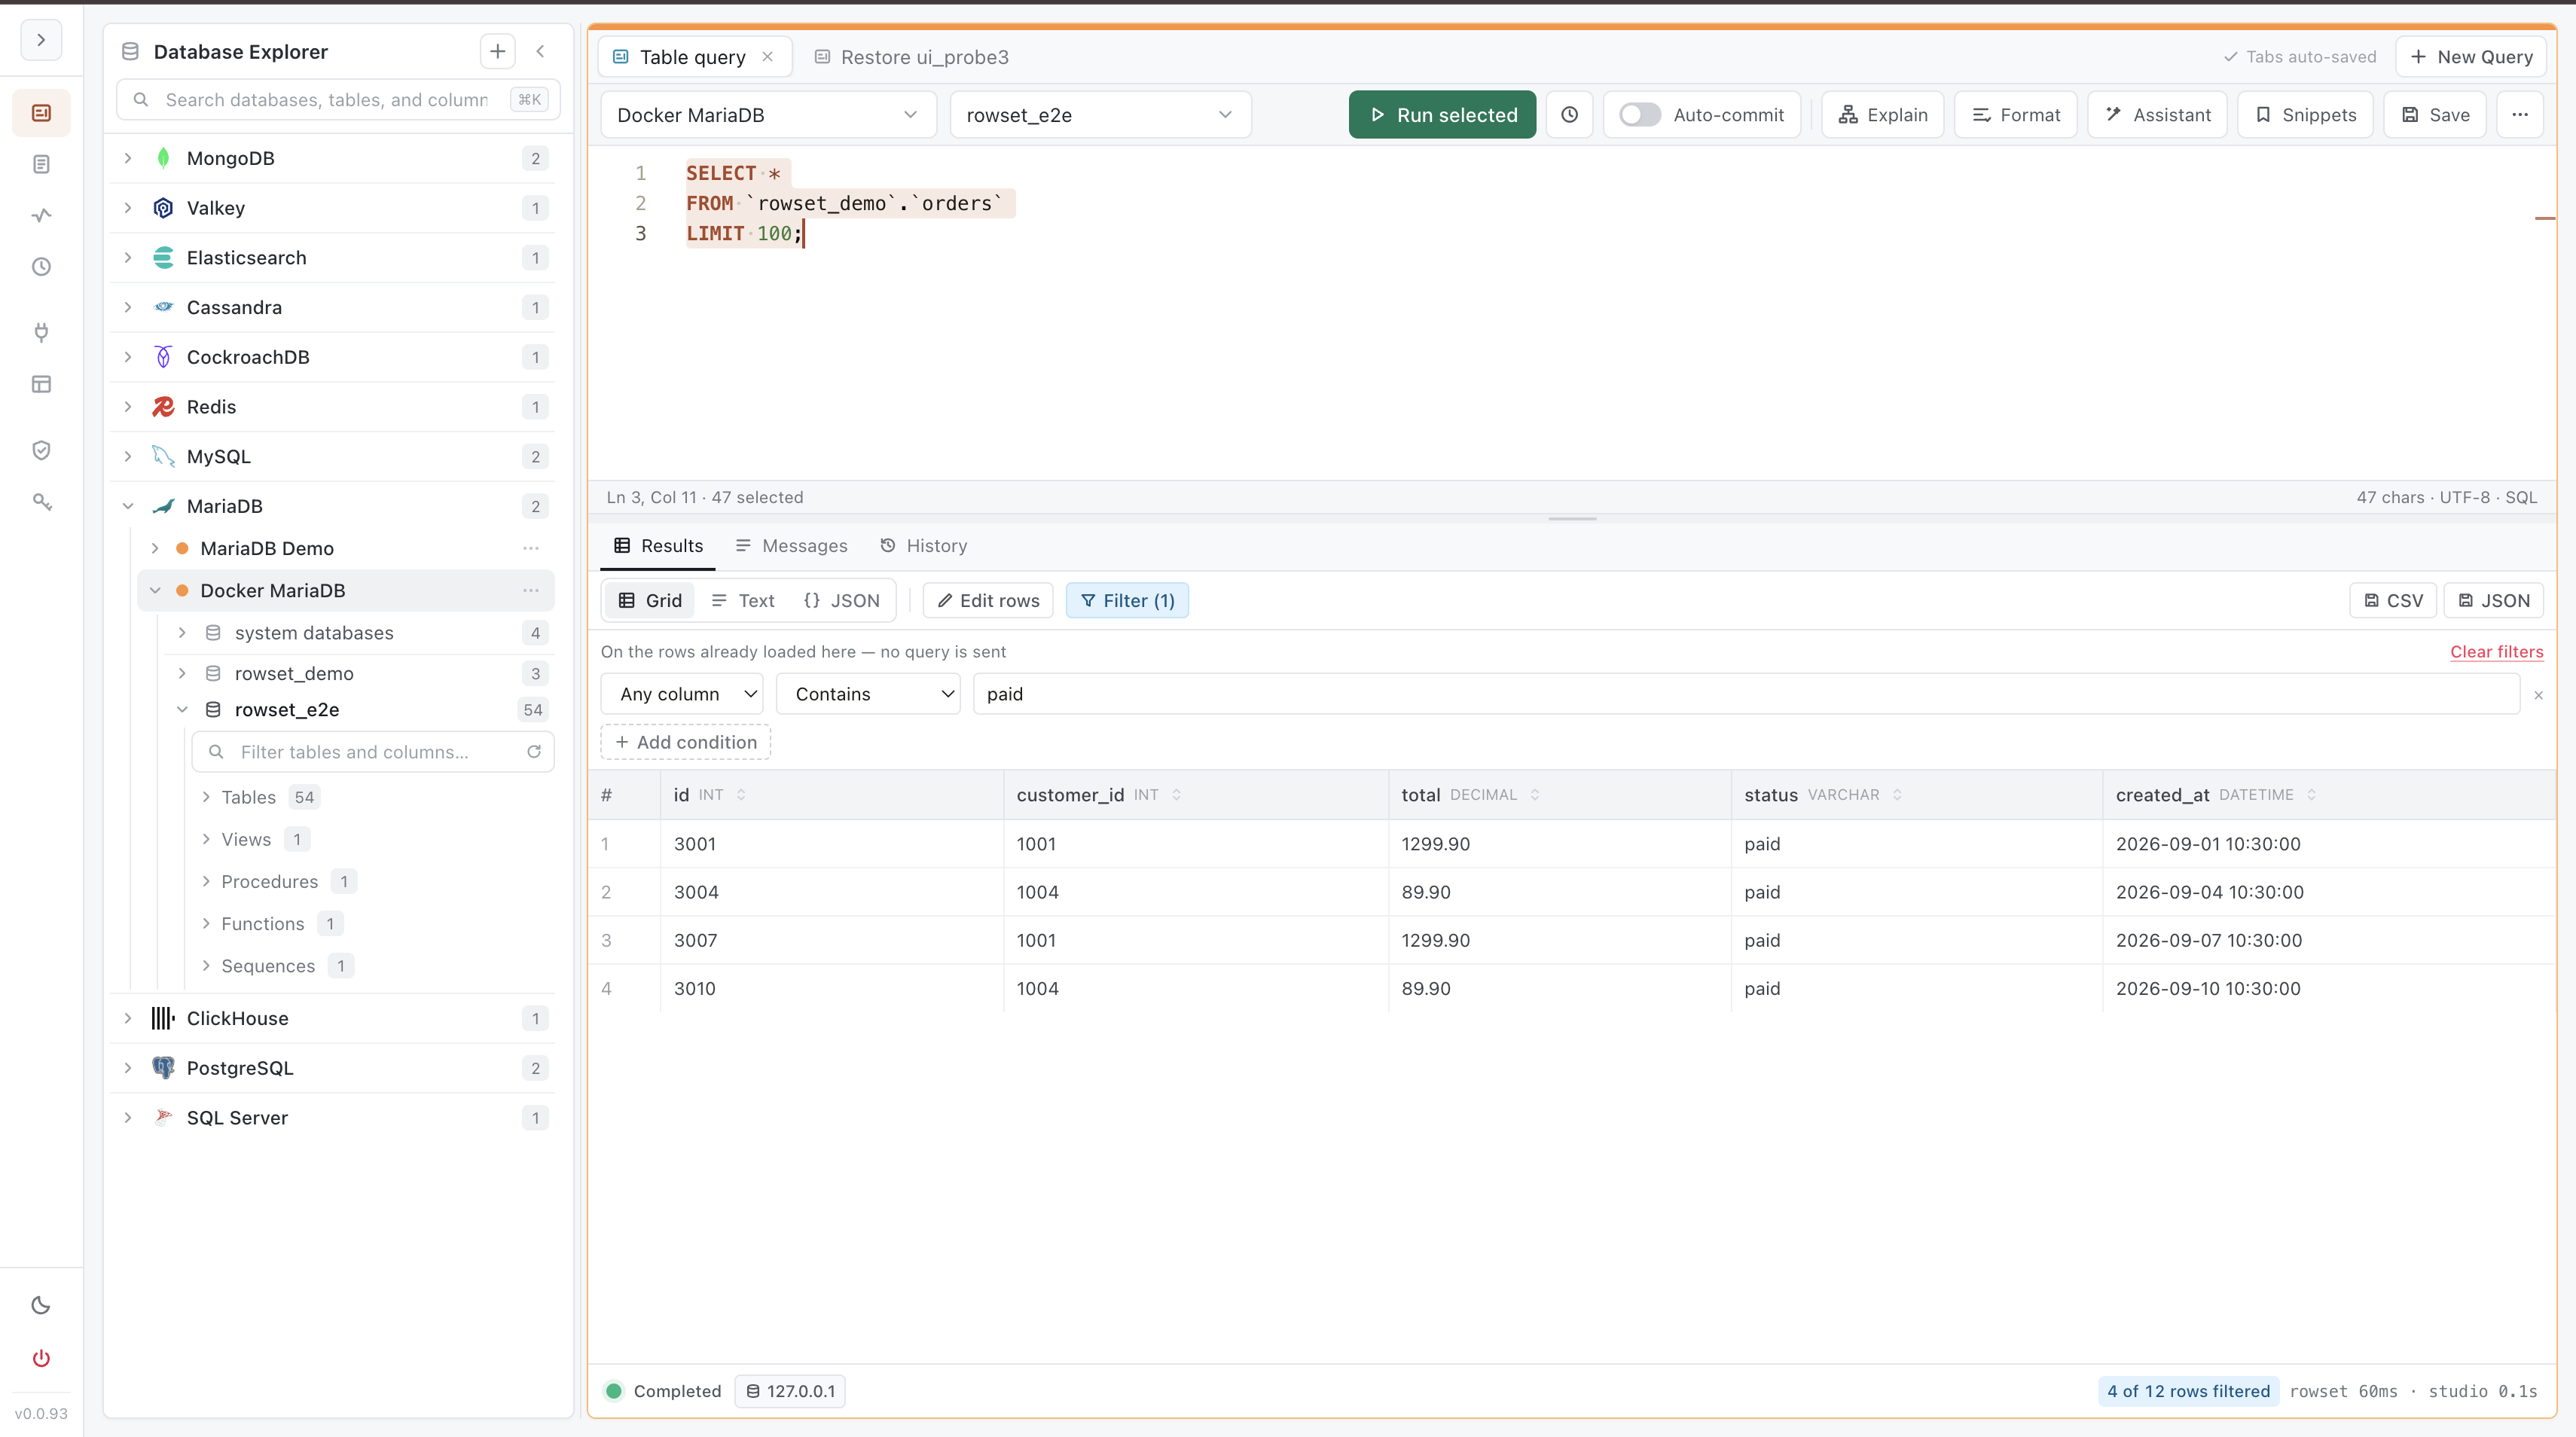This screenshot has height=1437, width=2576.
Task: Toggle Edit rows mode
Action: 988,601
